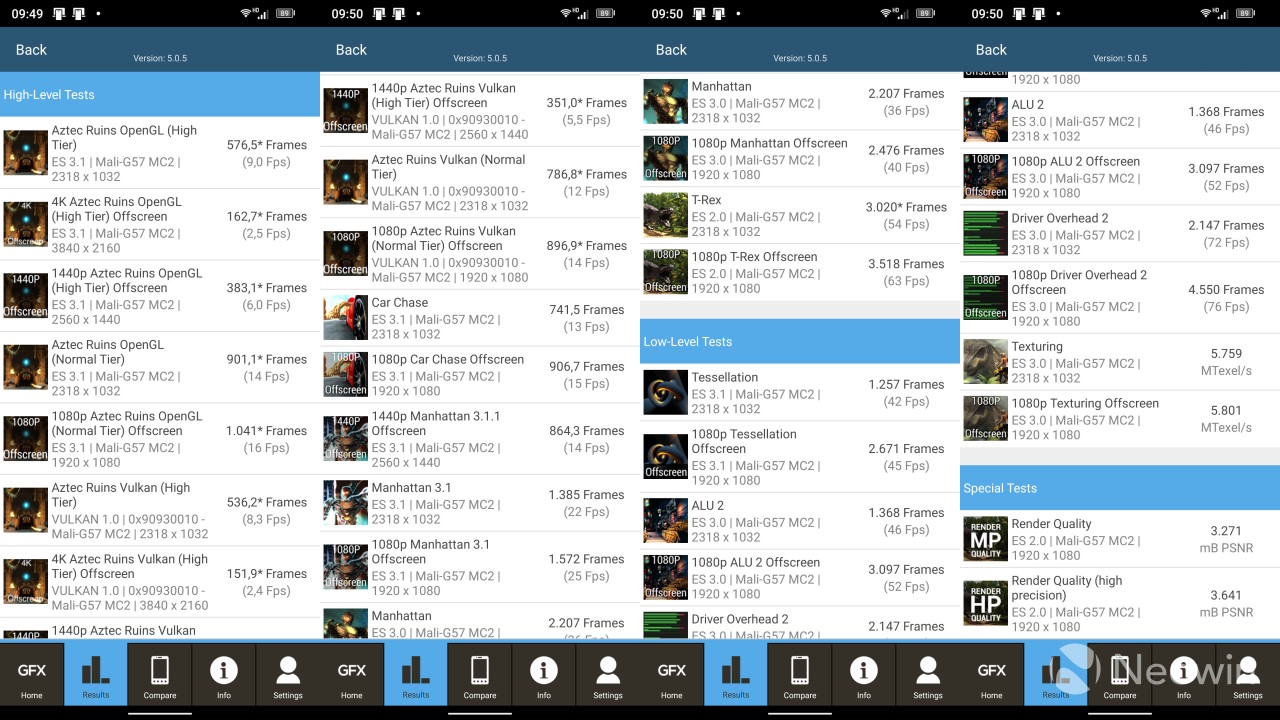Tap Back in the fourth (rightmost) screenshot
This screenshot has height=720, width=1280.
pyautogui.click(x=991, y=50)
